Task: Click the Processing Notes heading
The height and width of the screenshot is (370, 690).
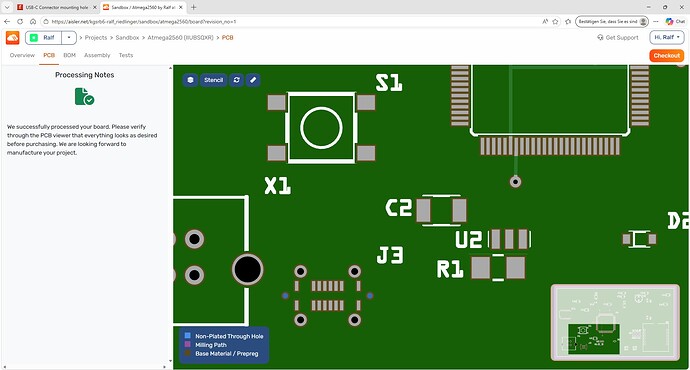Action: [84, 75]
